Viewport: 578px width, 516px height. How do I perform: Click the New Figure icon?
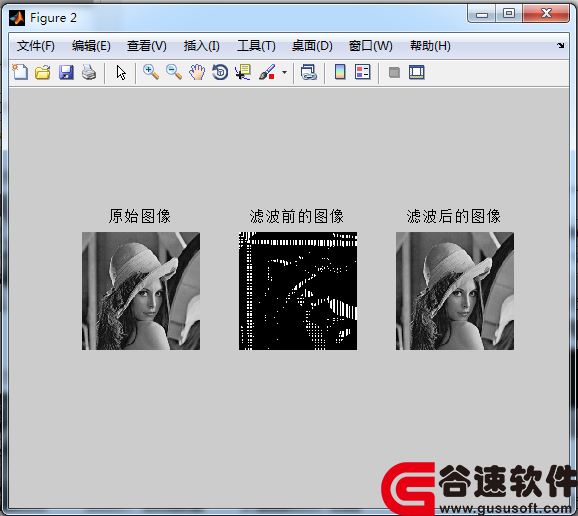tap(20, 72)
